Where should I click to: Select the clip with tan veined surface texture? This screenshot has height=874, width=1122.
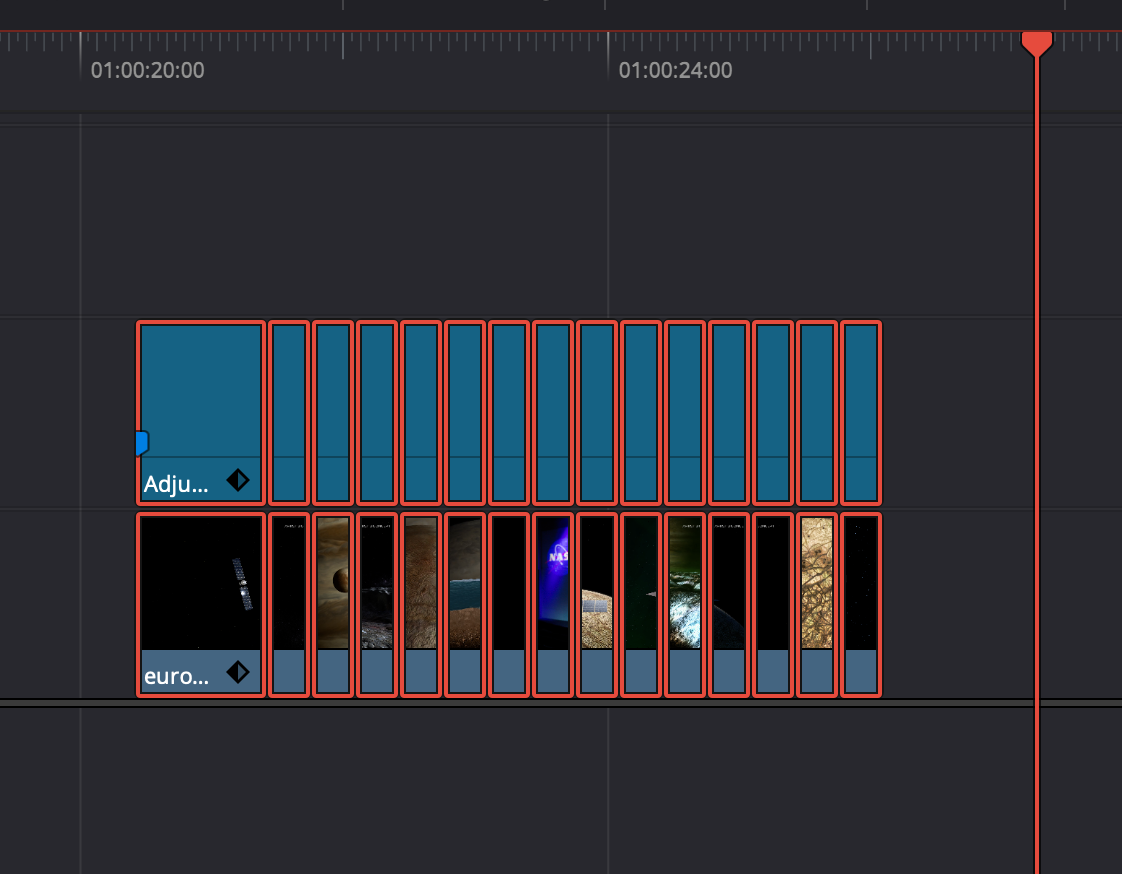817,604
